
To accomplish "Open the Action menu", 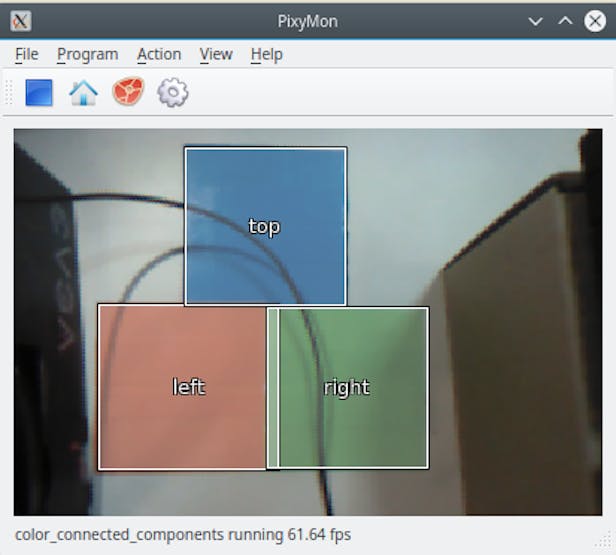I will pyautogui.click(x=159, y=54).
